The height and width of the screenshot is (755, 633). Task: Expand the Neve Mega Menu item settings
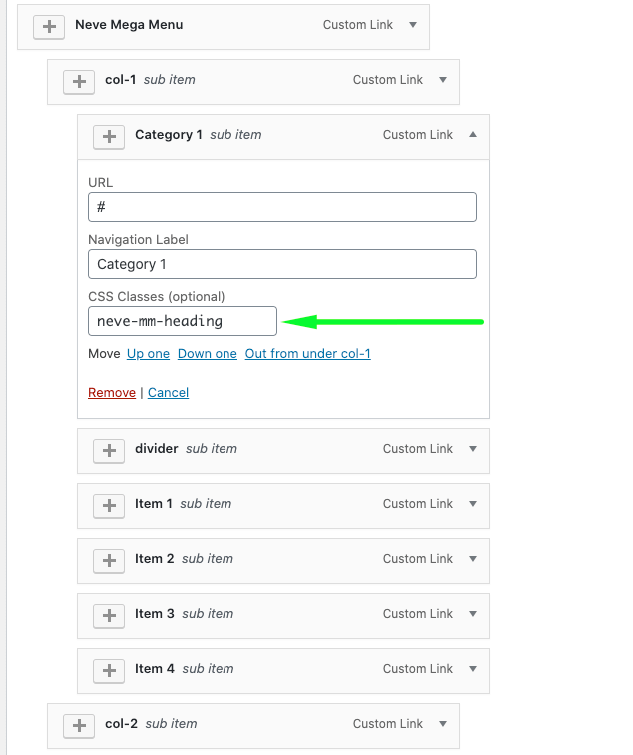413,25
